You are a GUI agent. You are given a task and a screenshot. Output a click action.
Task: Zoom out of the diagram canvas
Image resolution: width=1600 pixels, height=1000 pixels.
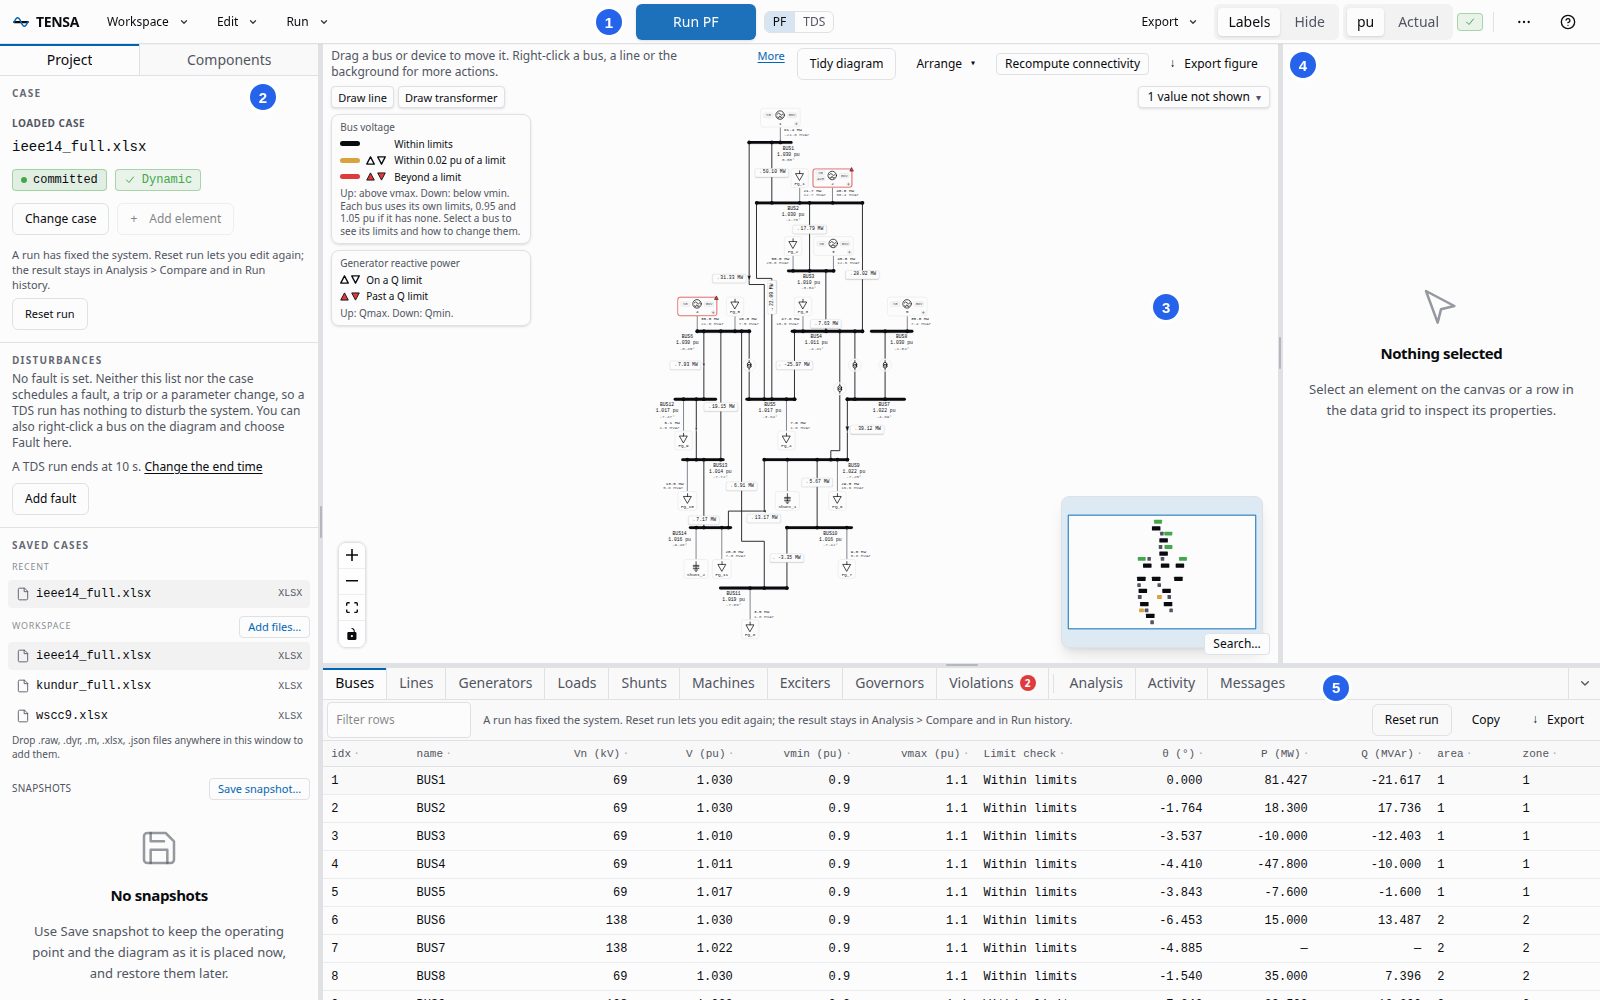pos(352,581)
